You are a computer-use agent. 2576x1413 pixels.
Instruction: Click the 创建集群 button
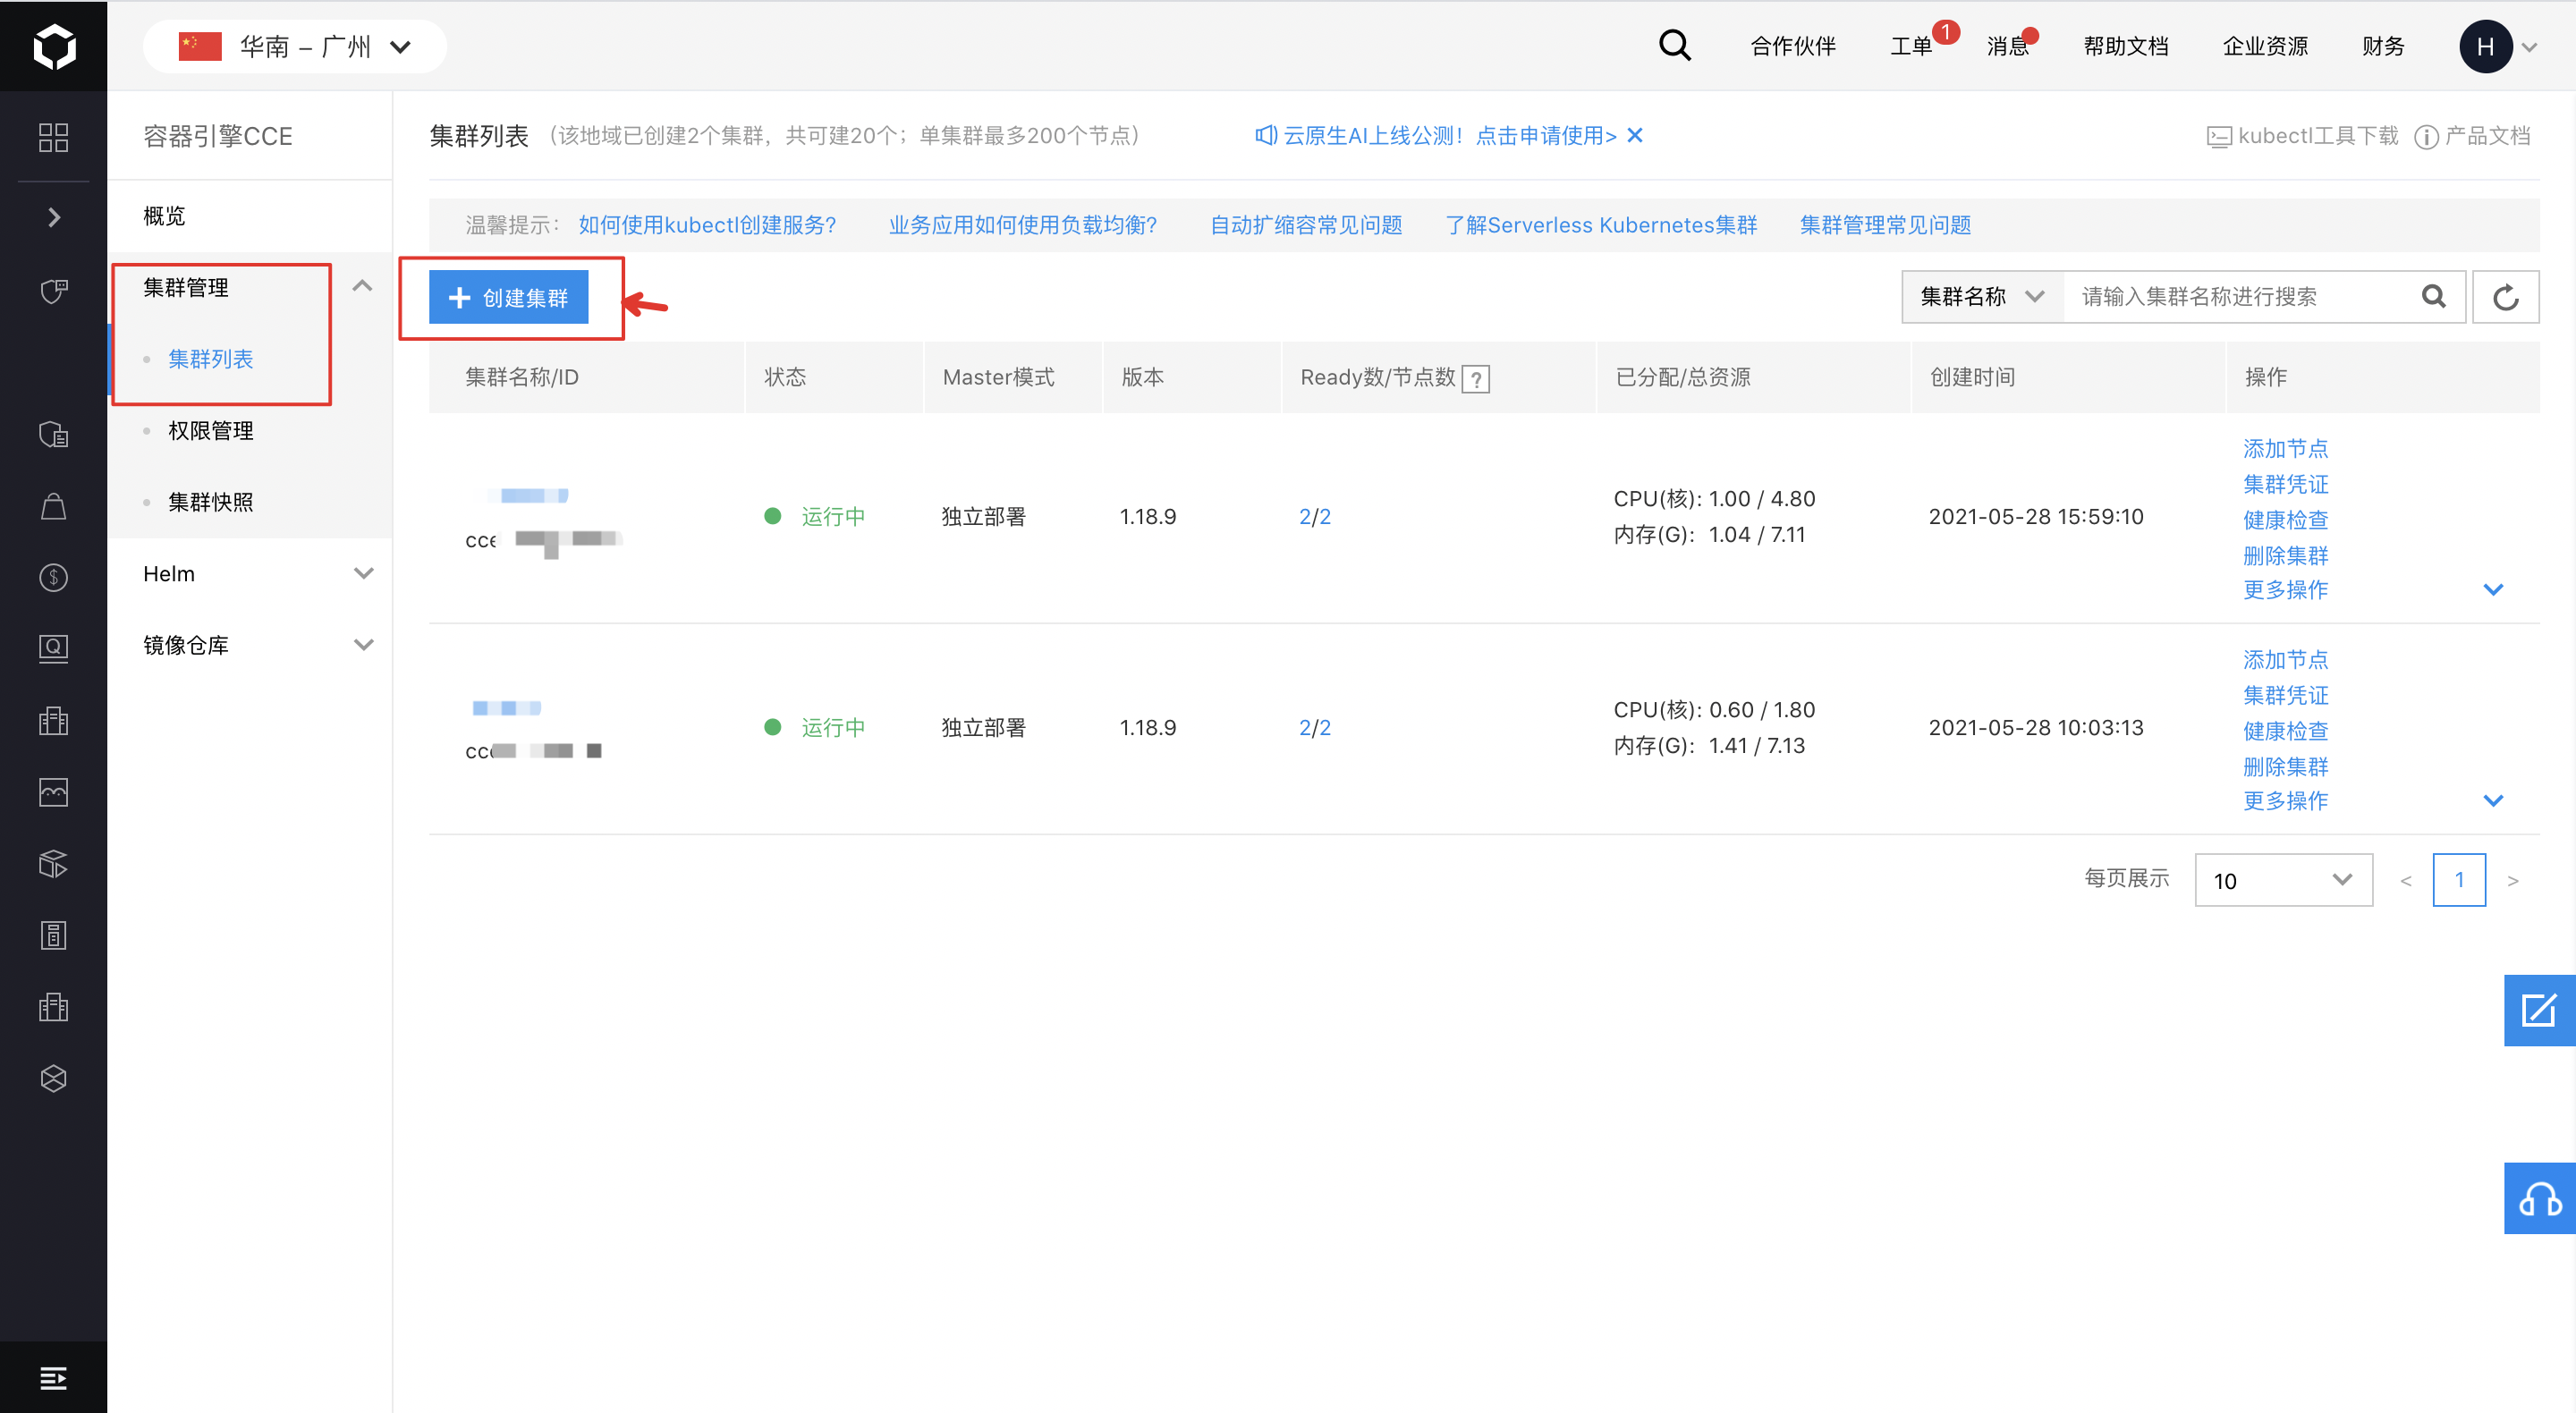tap(508, 297)
